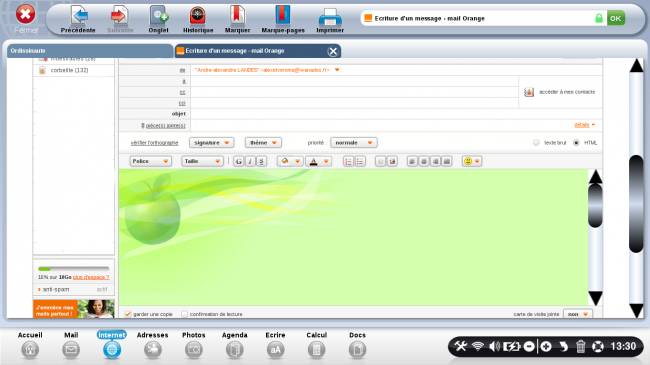Image resolution: width=650 pixels, height=365 pixels.
Task: Open the priorité normale dropdown
Action: 354,143
